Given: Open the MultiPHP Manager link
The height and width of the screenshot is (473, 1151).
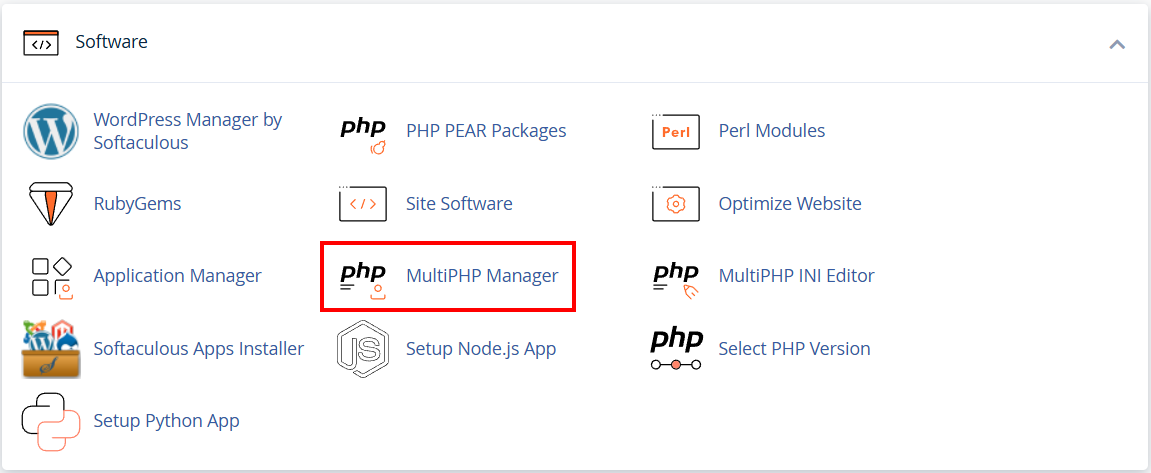Looking at the screenshot, I should tap(482, 276).
